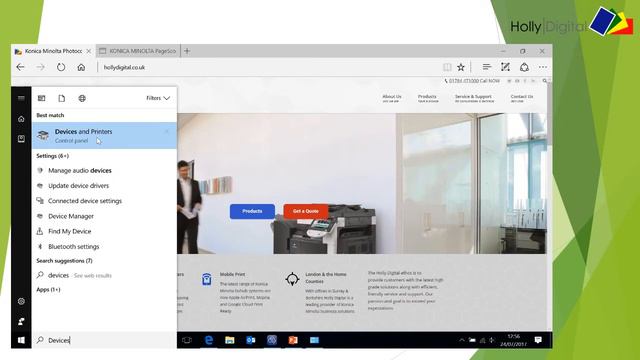640x360 pixels.
Task: Go forward in the browser
Action: pos(40,67)
